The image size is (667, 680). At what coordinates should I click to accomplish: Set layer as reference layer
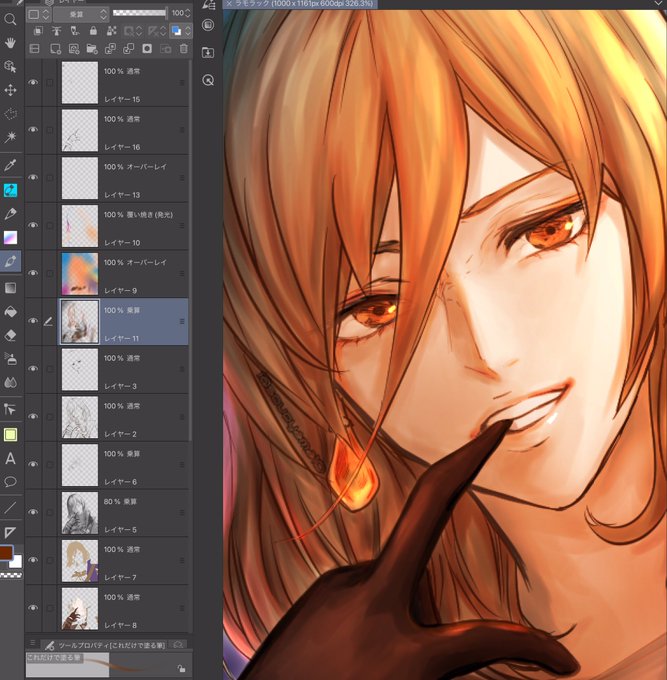(56, 31)
